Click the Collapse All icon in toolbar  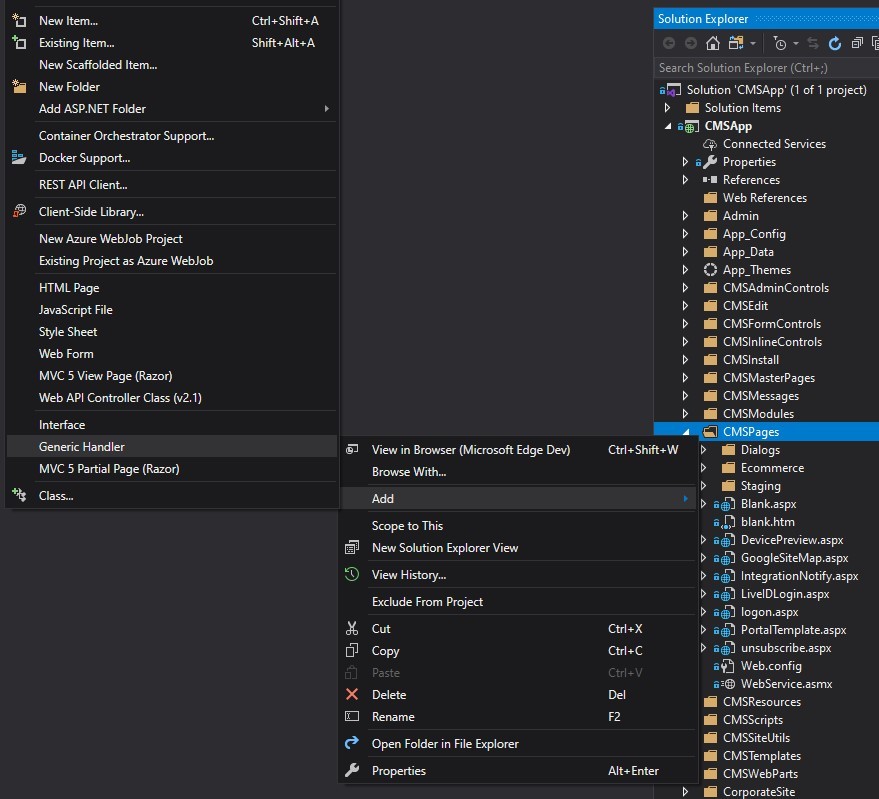click(857, 43)
